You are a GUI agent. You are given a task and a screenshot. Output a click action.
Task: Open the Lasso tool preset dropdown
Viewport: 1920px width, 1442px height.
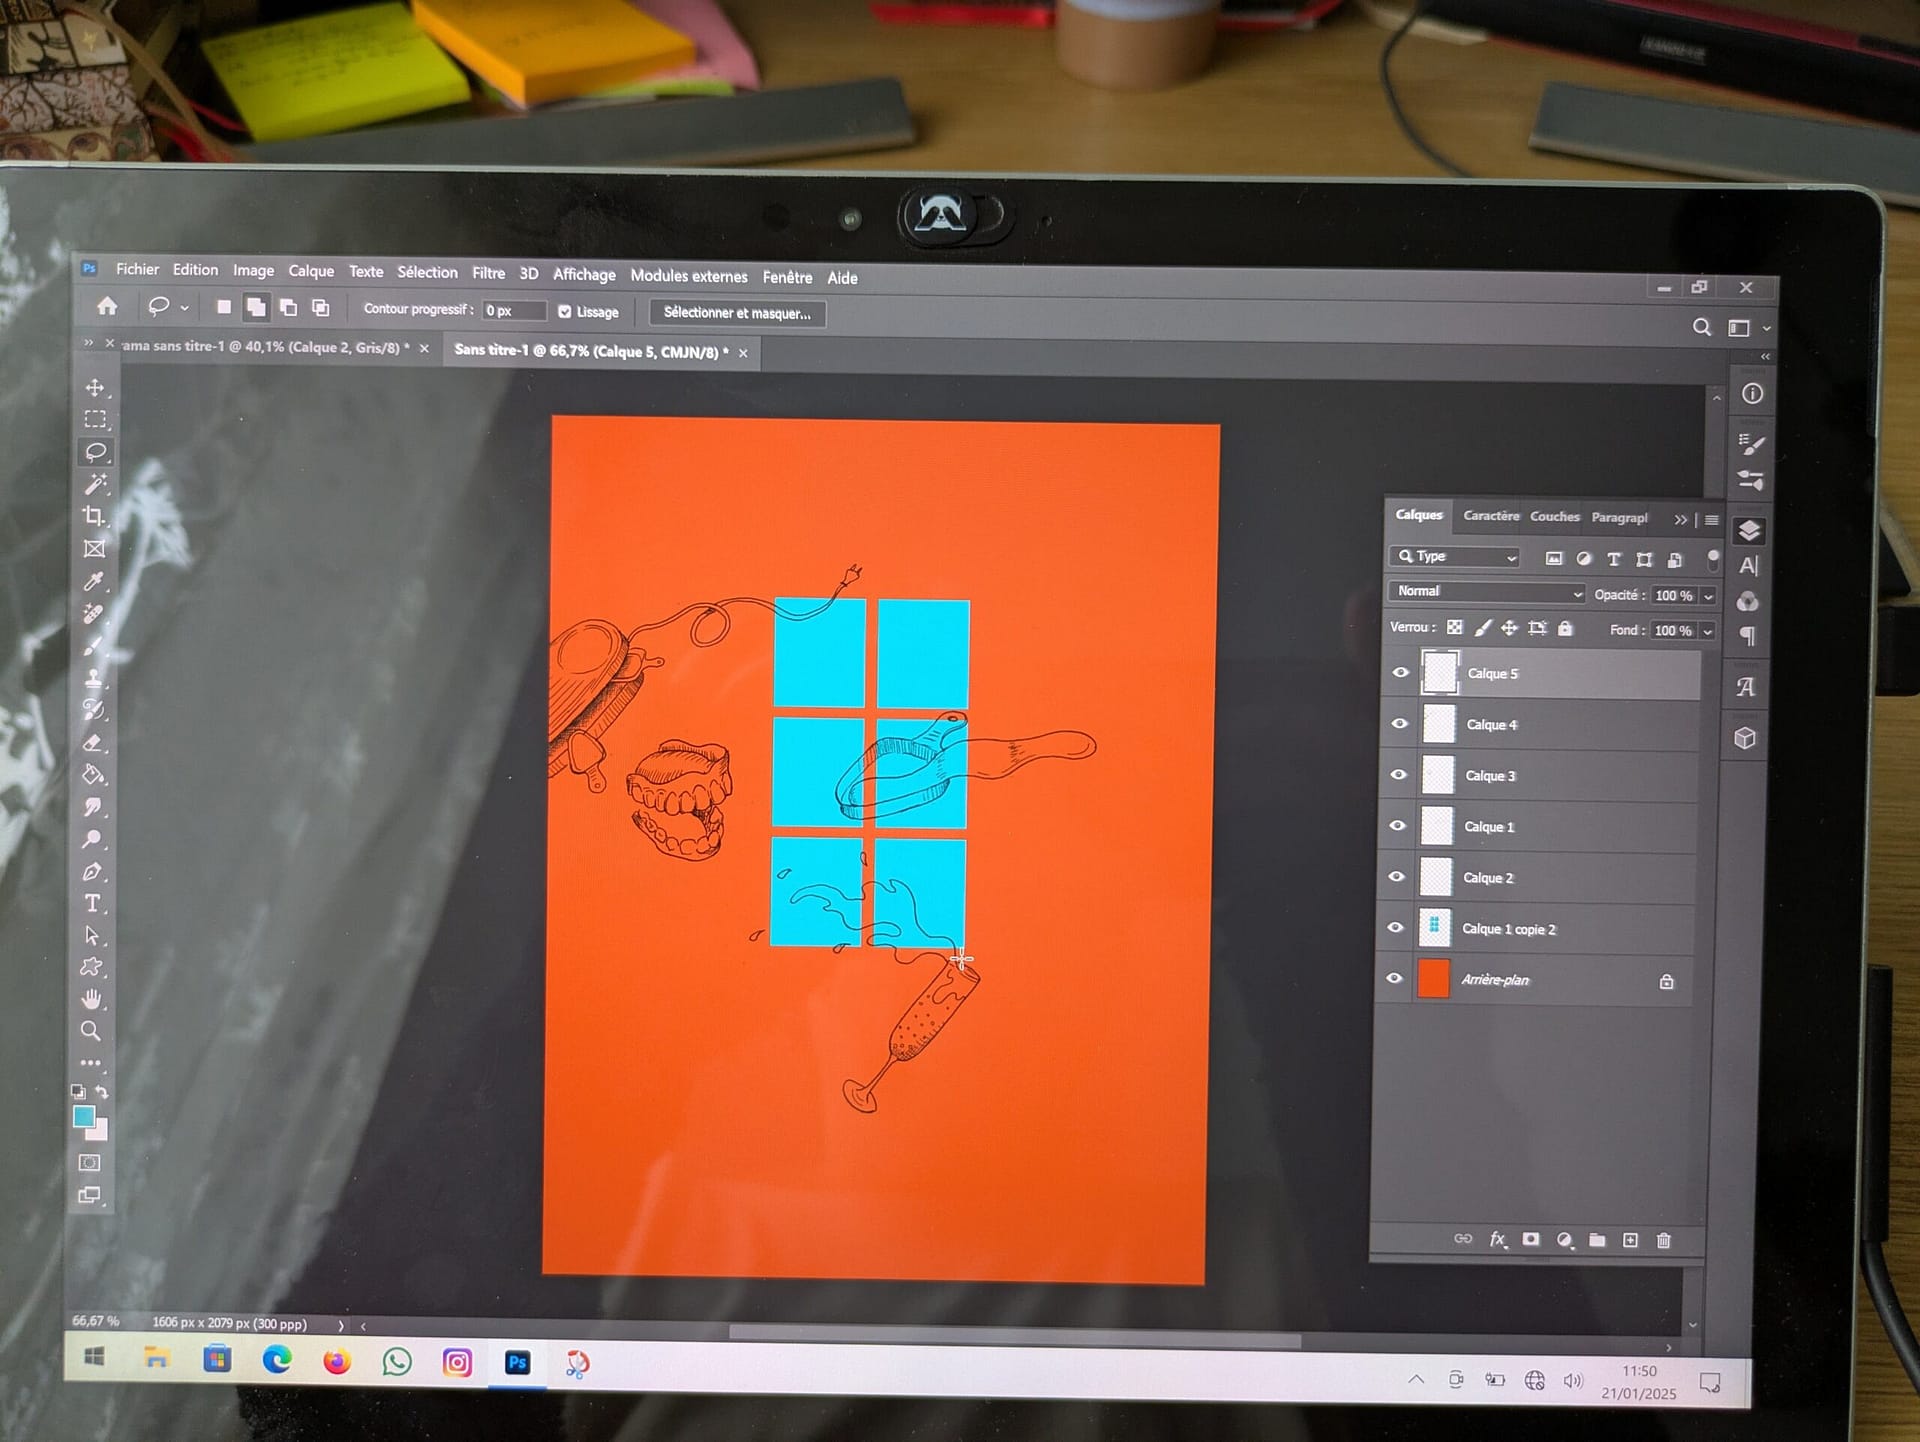point(184,308)
